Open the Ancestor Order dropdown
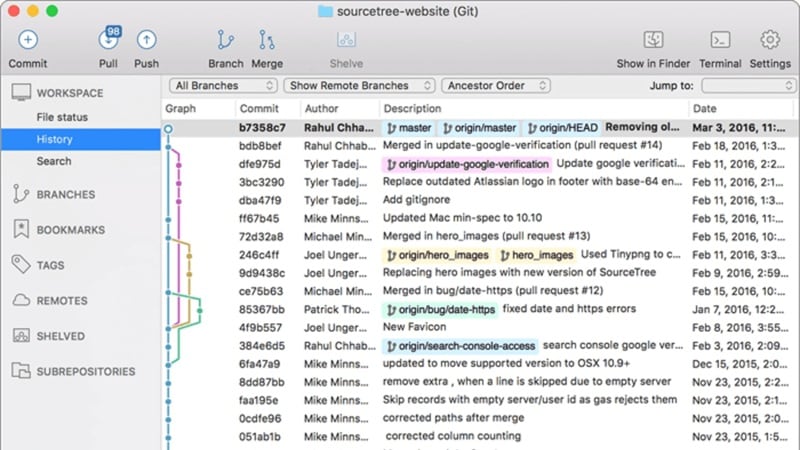Screen dimensions: 800x450 tap(496, 86)
